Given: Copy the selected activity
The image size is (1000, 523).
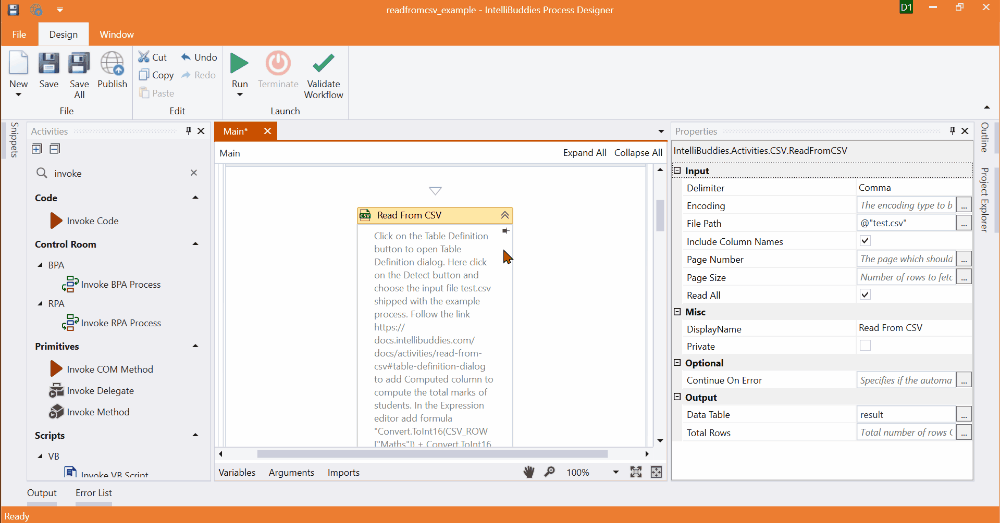Looking at the screenshot, I should (x=156, y=75).
